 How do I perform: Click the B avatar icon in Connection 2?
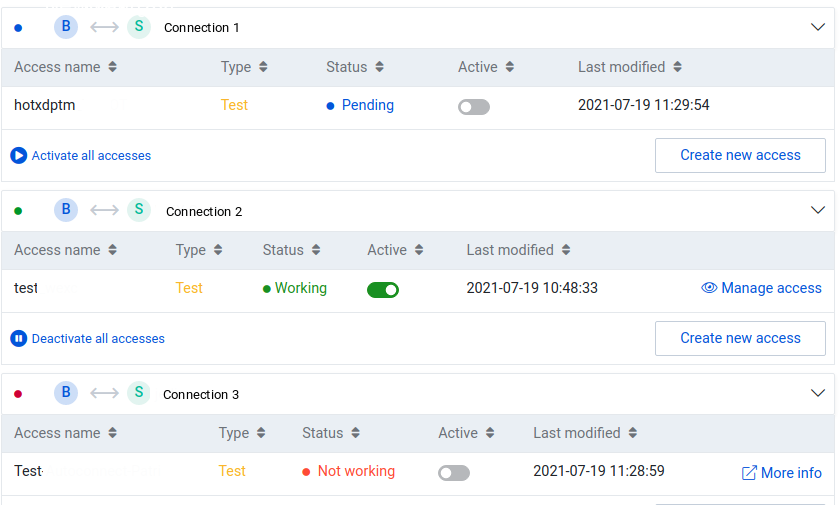click(66, 210)
